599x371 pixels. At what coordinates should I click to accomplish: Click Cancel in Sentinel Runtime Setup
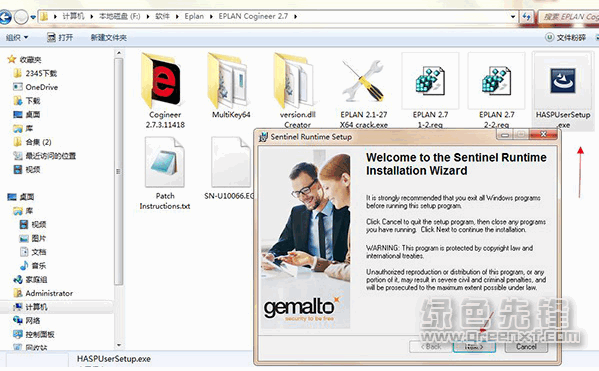tap(526, 347)
